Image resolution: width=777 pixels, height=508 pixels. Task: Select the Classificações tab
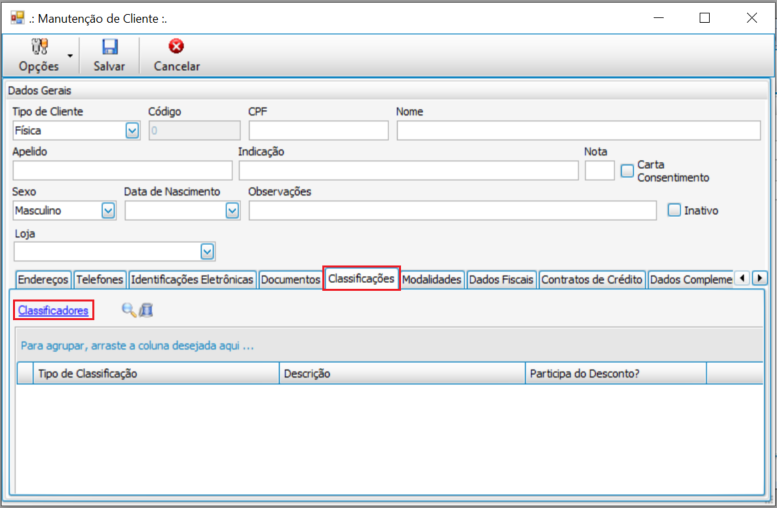(361, 279)
